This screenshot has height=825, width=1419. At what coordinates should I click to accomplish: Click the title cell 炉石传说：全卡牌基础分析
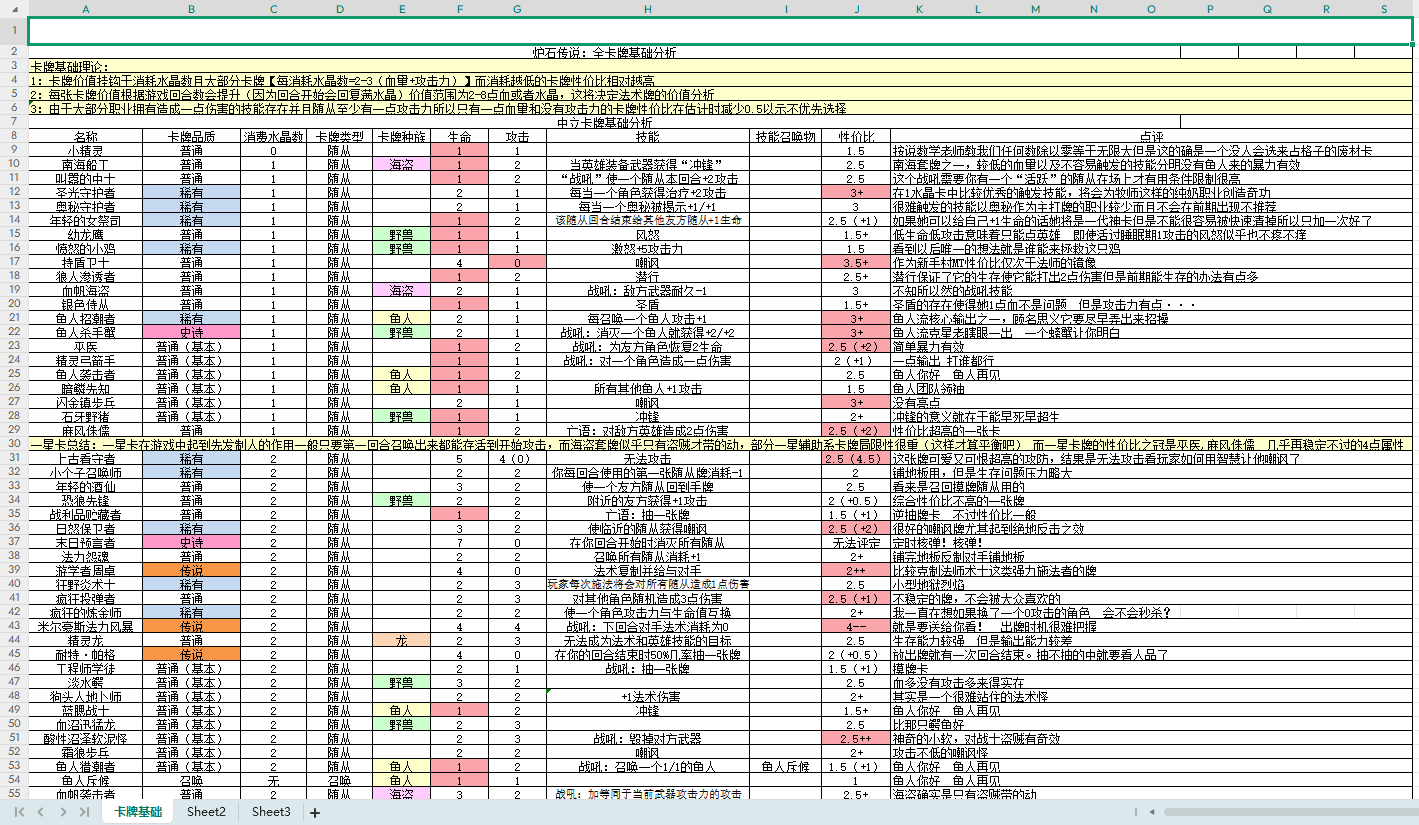coord(604,52)
